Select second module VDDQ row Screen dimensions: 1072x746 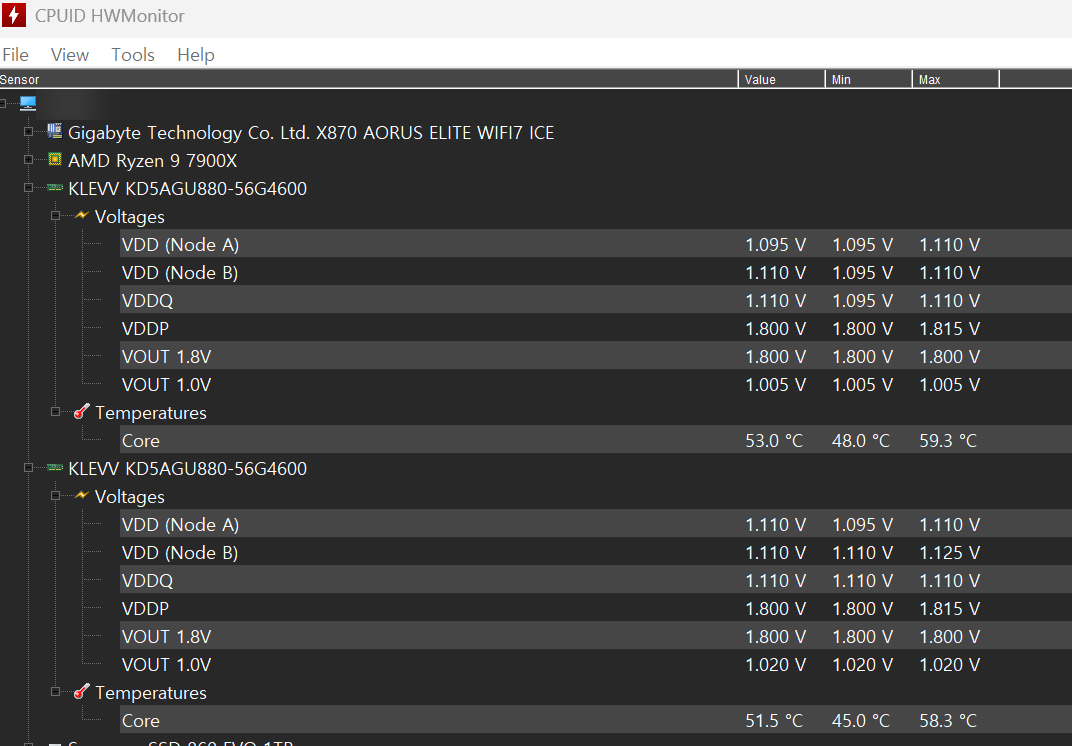(595, 581)
